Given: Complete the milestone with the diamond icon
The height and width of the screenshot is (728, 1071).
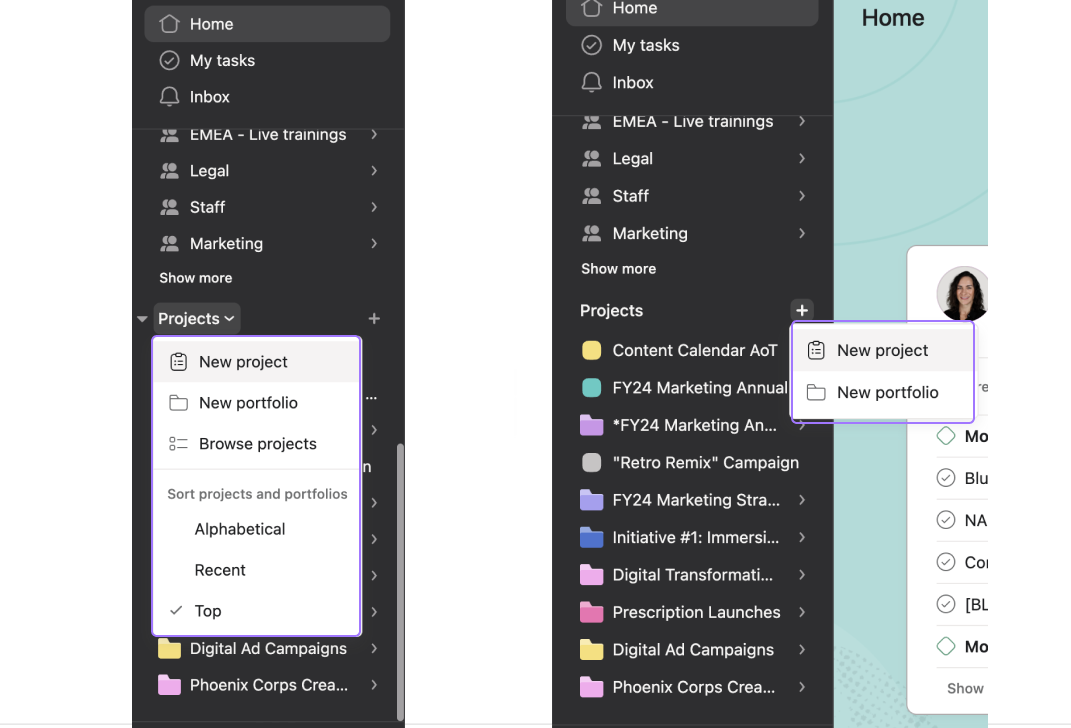Looking at the screenshot, I should [x=944, y=436].
